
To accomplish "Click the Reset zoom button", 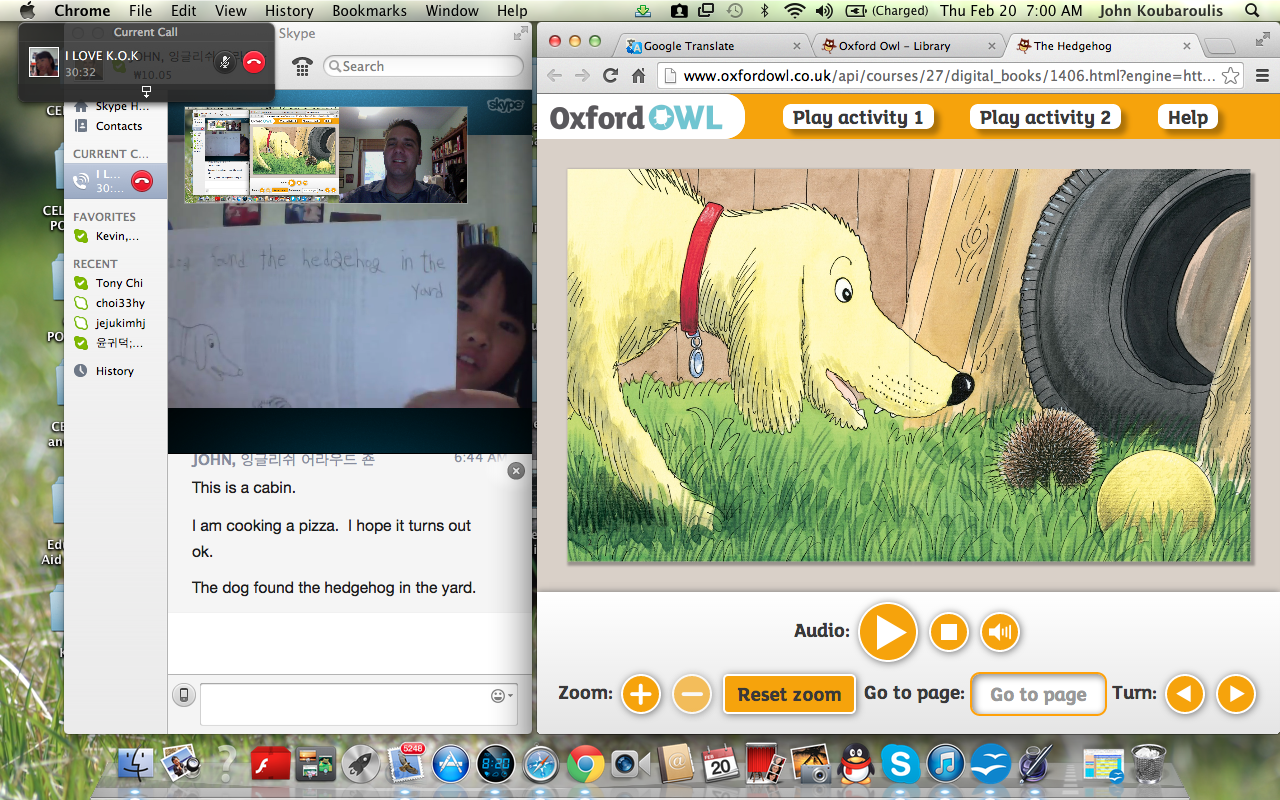I will [789, 694].
